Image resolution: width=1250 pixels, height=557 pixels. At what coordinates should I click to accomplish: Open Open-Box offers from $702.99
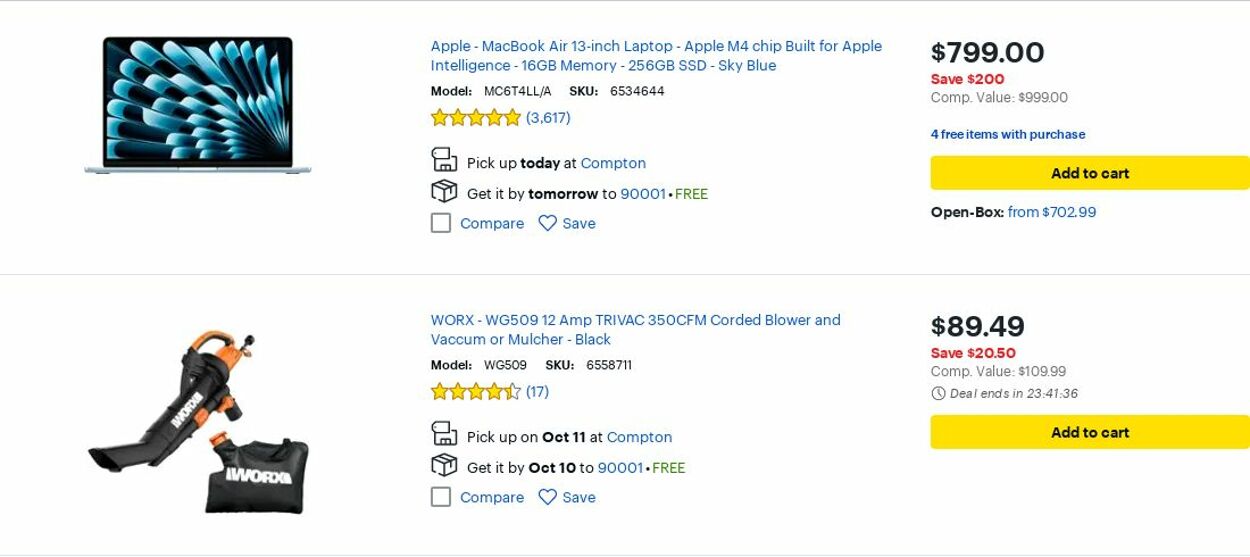[x=1051, y=212]
